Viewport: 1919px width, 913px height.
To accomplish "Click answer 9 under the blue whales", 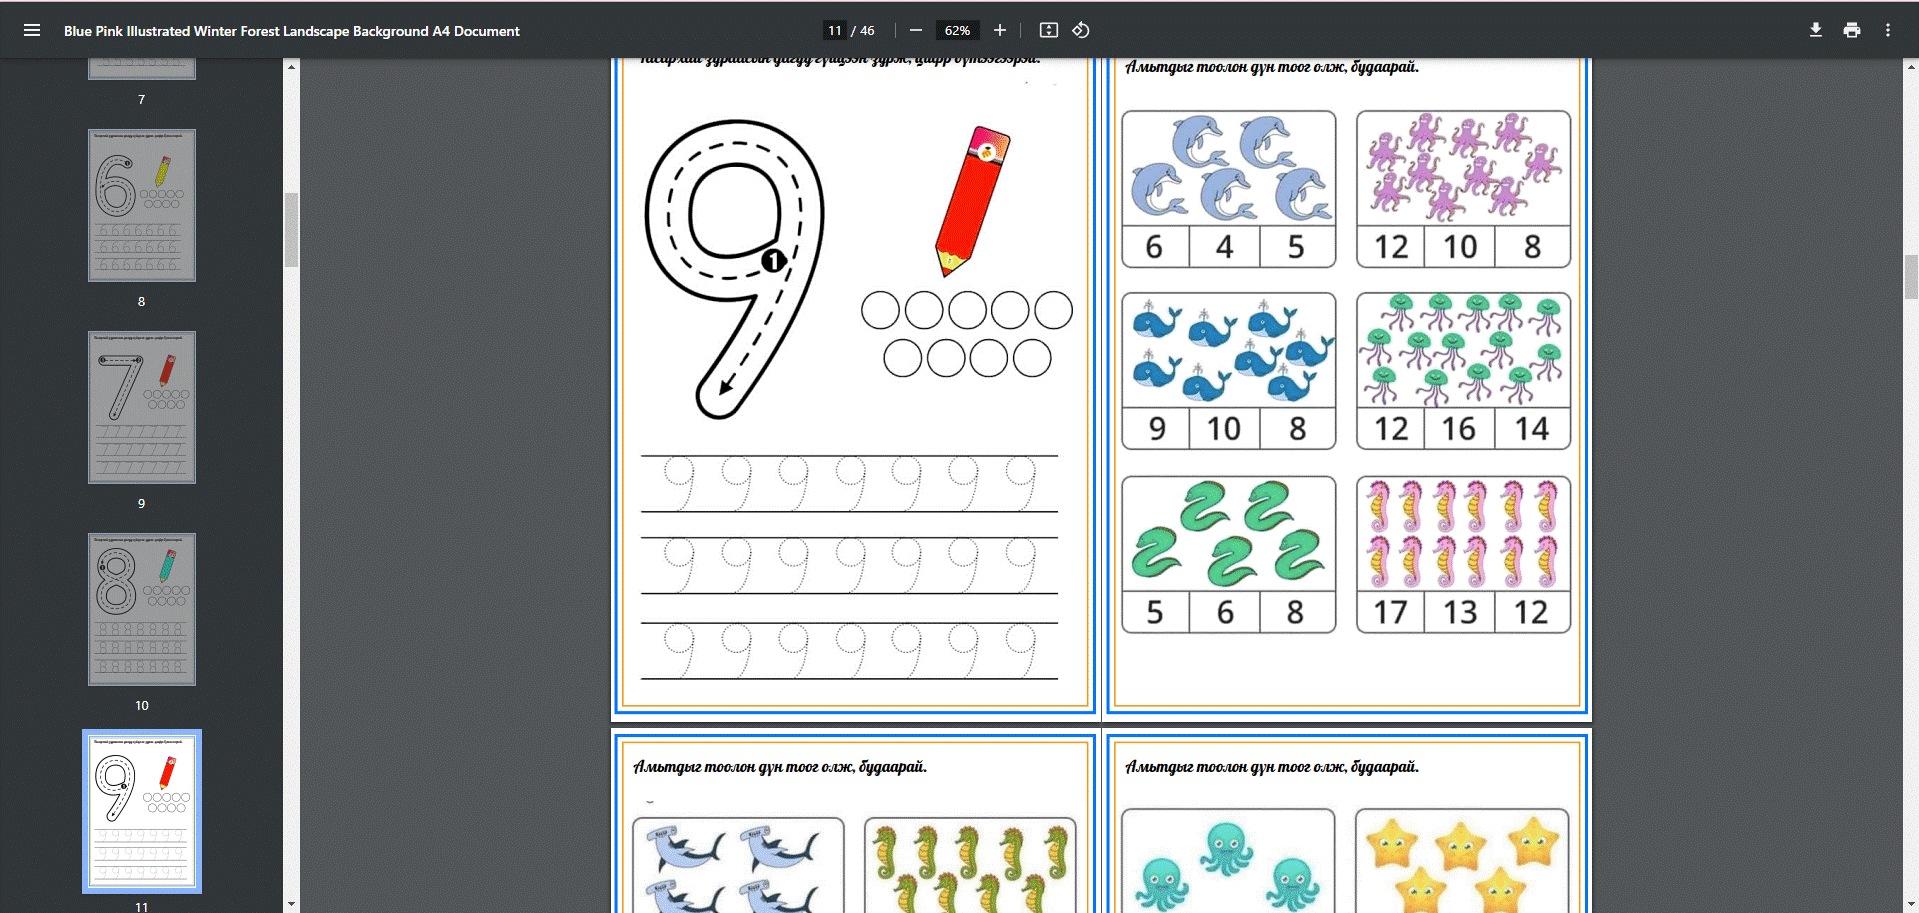I will tap(1157, 429).
